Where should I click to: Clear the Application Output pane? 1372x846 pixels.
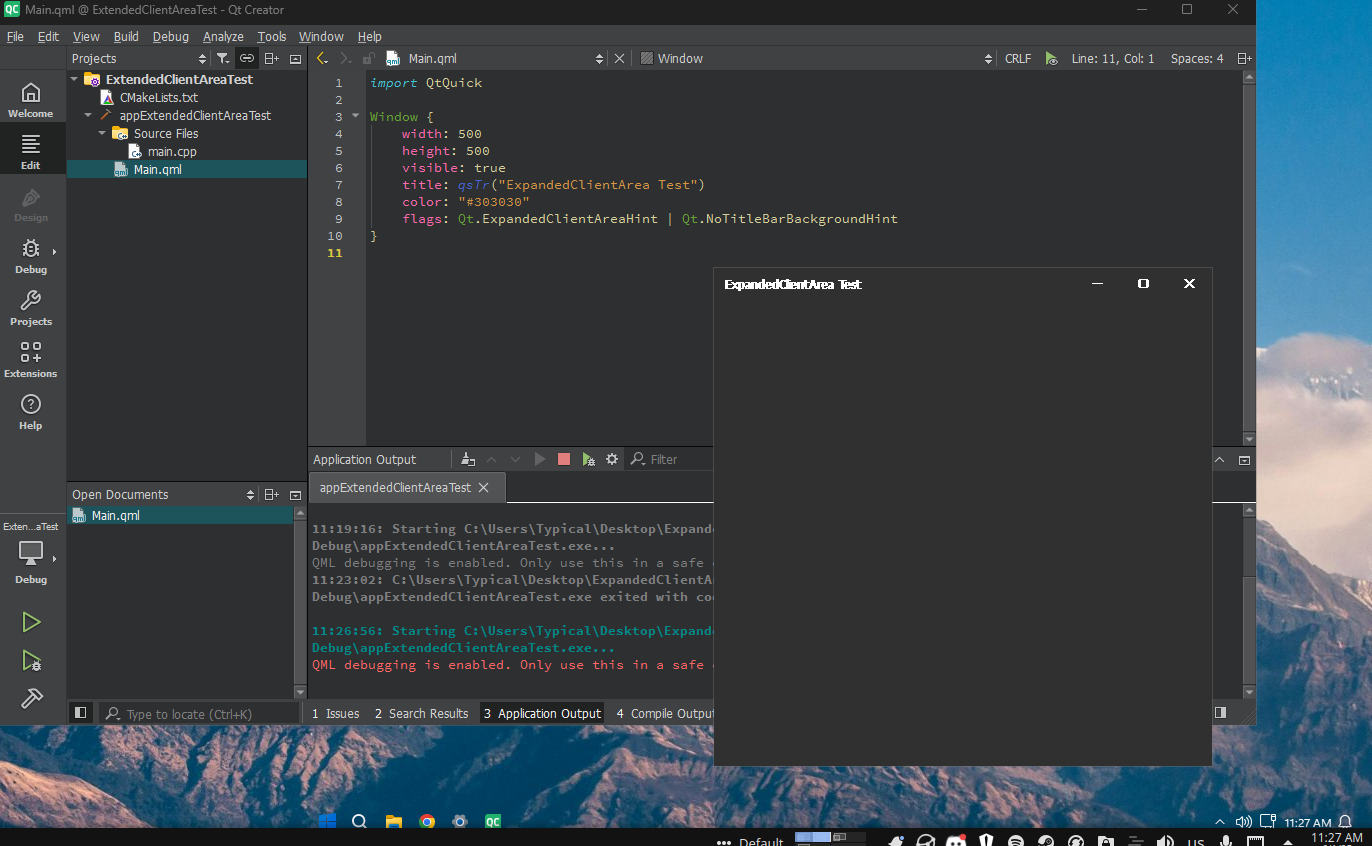point(468,460)
